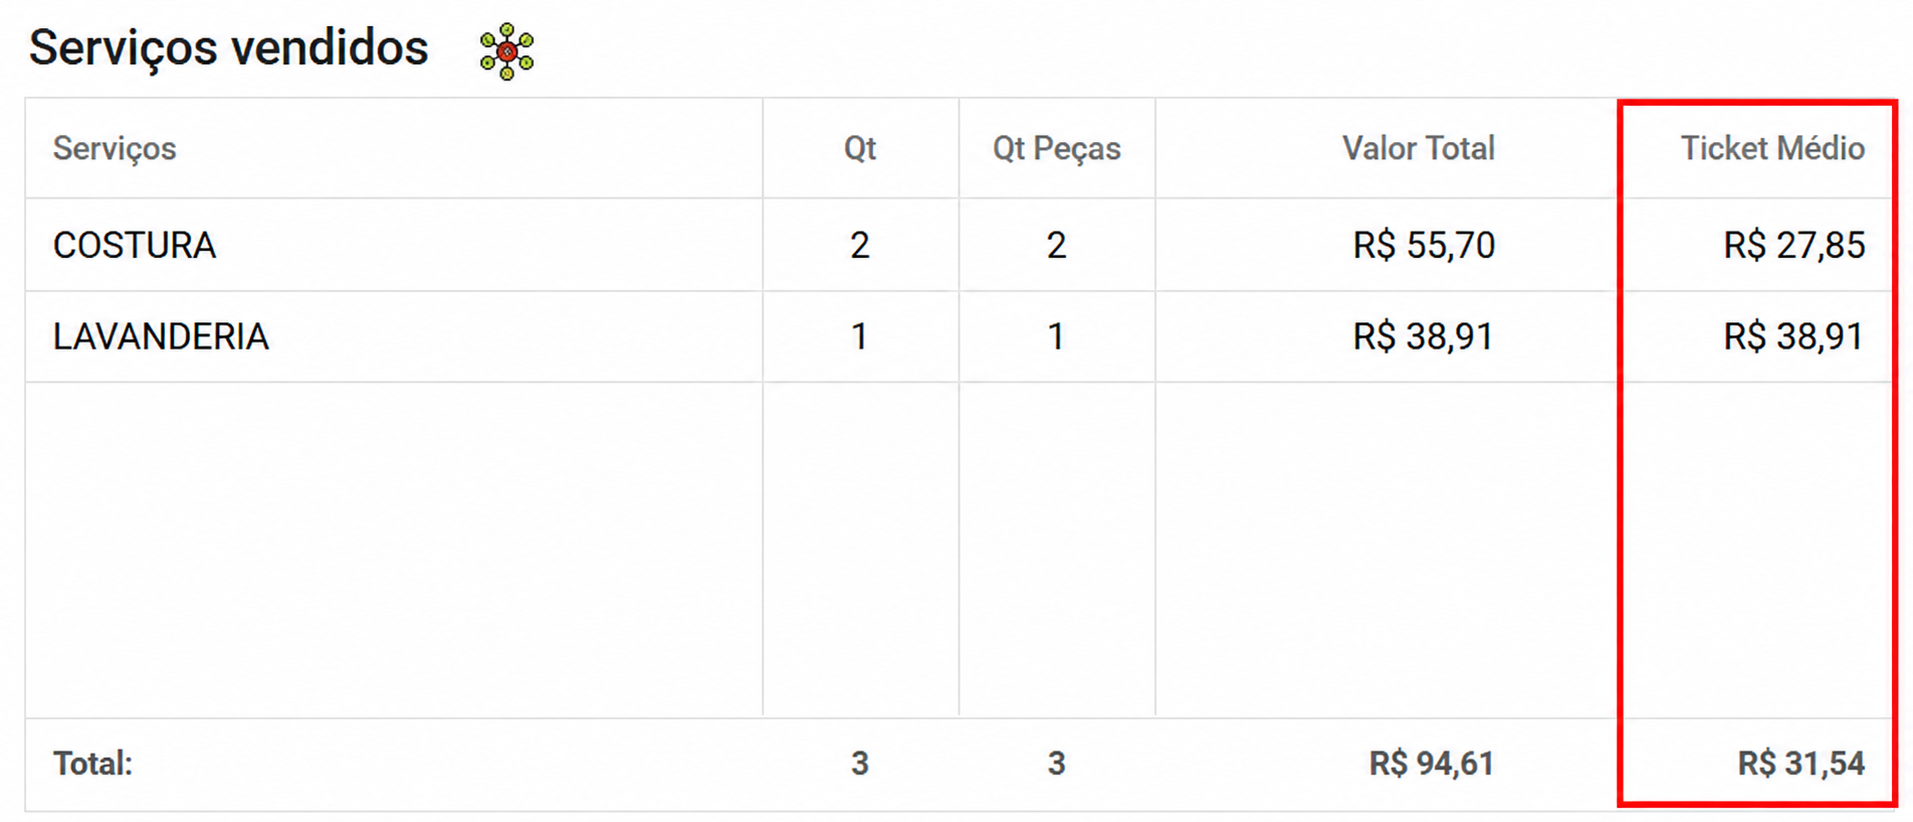Click the Total: footer label
The height and width of the screenshot is (822, 1913).
coord(93,764)
